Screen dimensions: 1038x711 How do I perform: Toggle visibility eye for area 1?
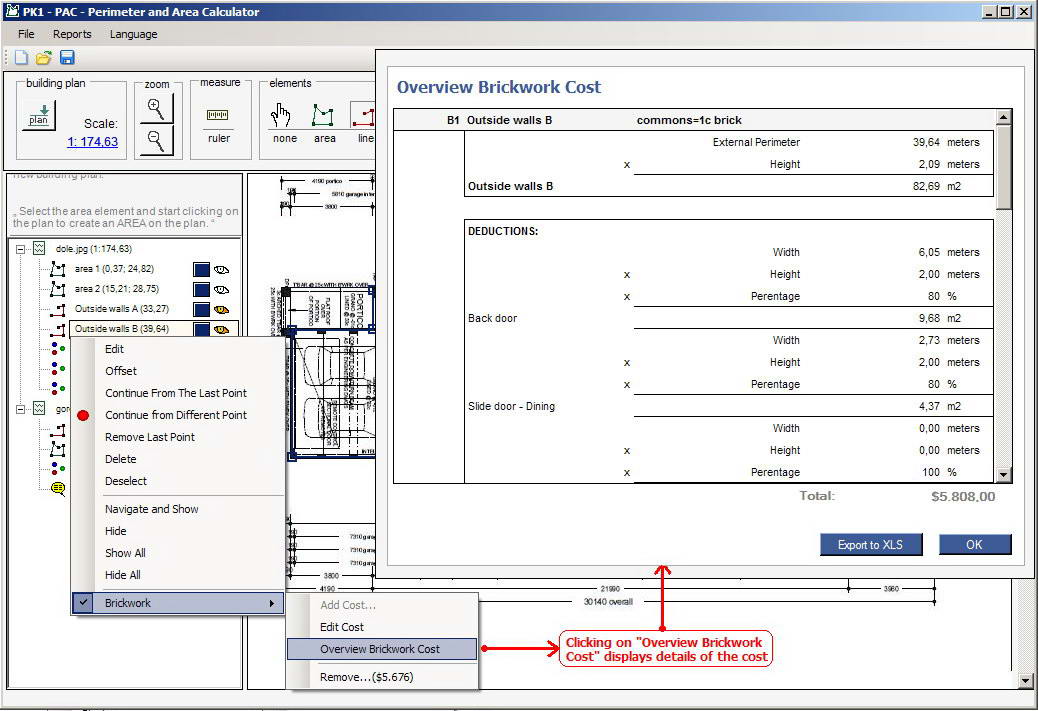pos(221,269)
